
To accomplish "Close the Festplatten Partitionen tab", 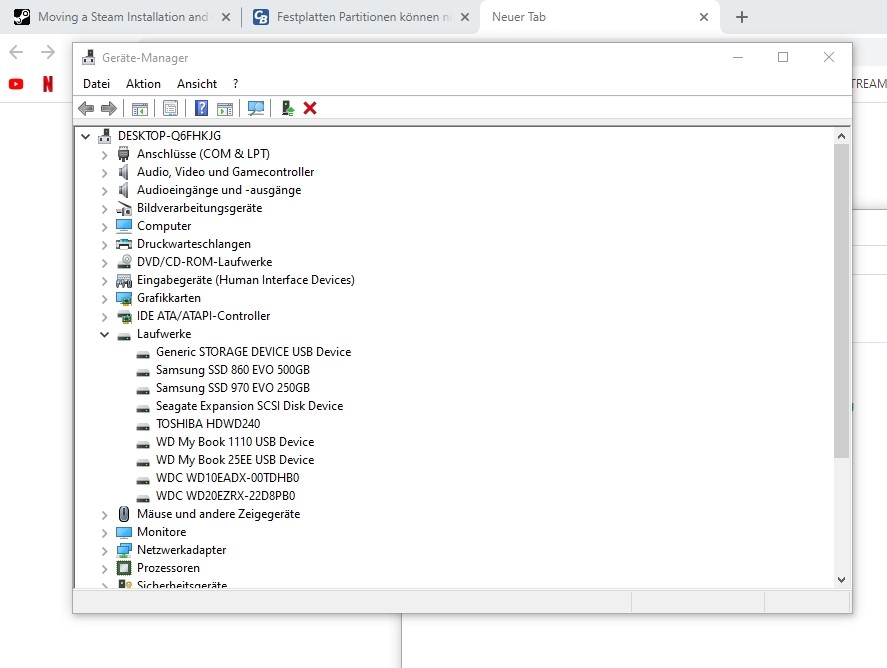I will point(464,17).
